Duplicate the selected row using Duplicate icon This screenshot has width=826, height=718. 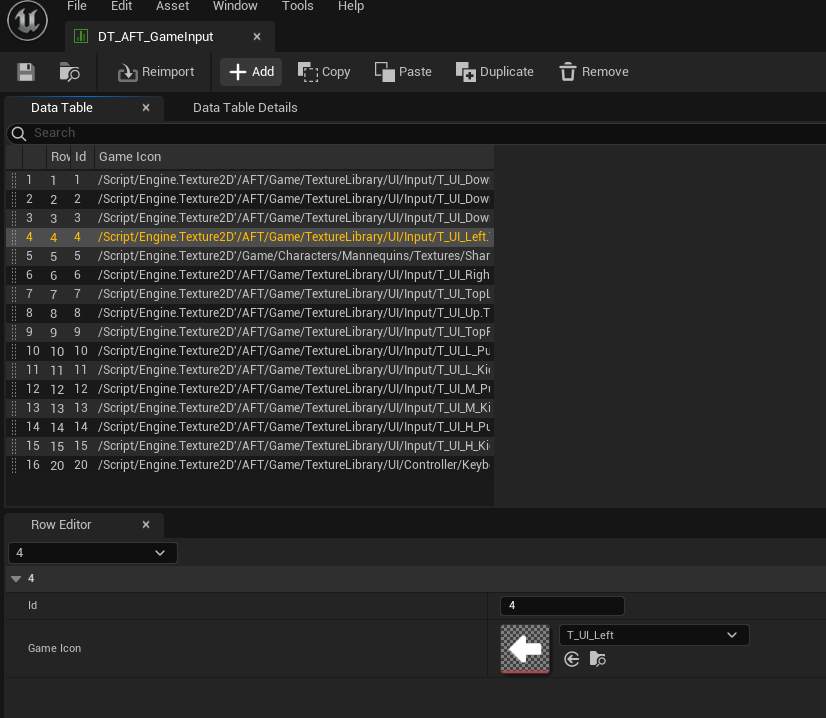coord(465,71)
